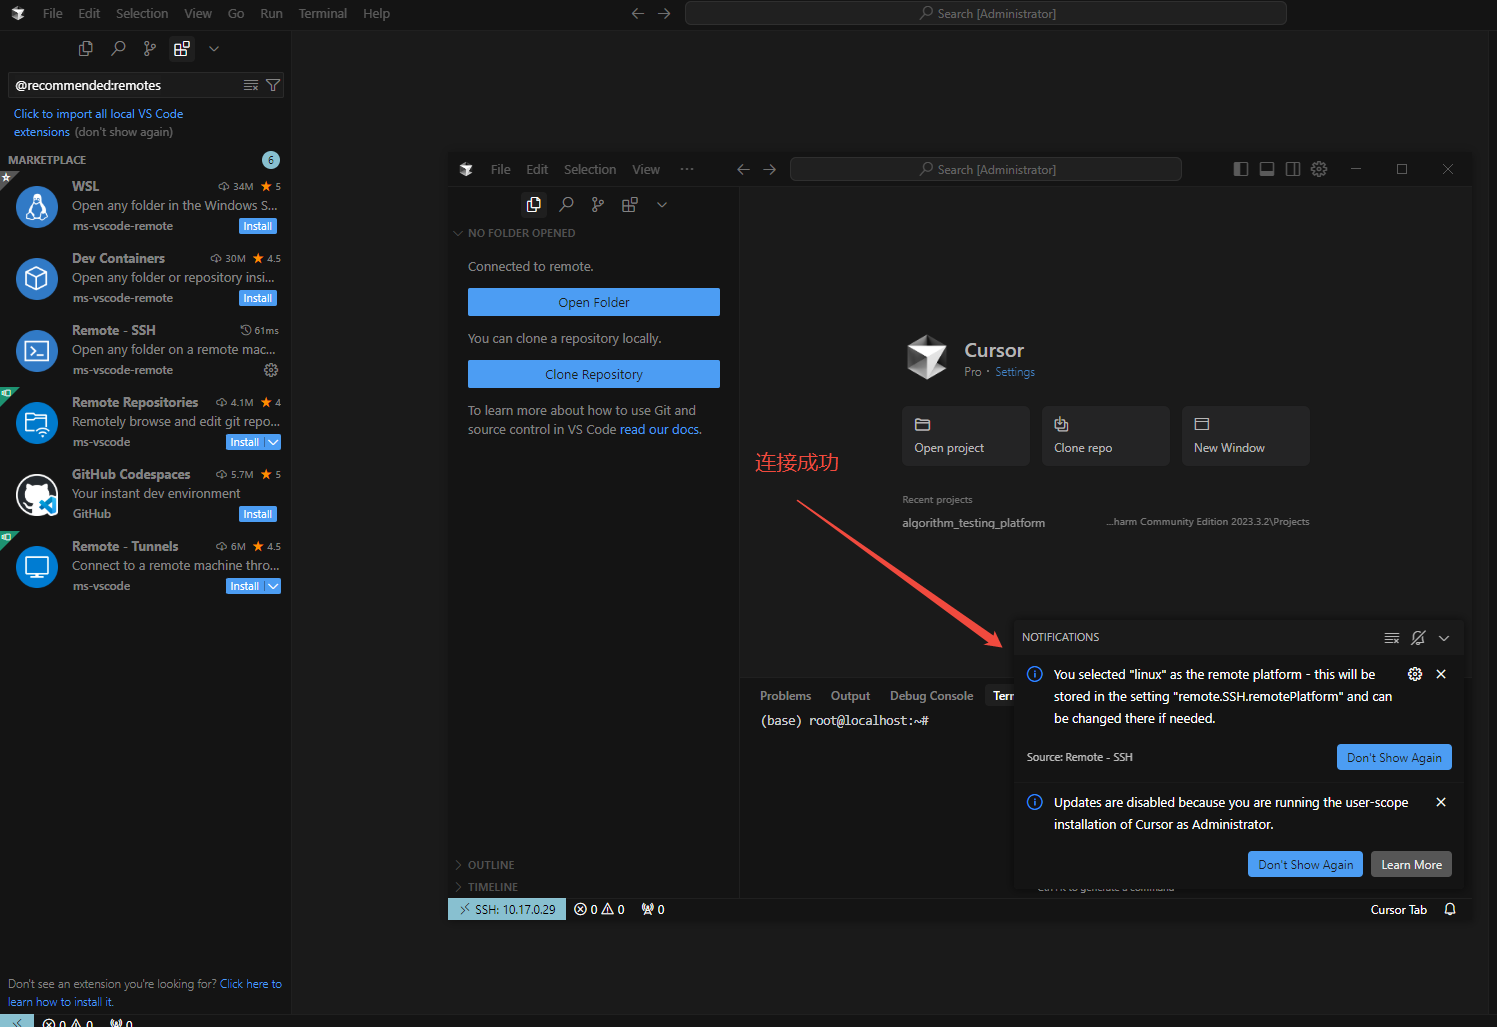
Task: Click the Clone Repository button
Action: (594, 374)
